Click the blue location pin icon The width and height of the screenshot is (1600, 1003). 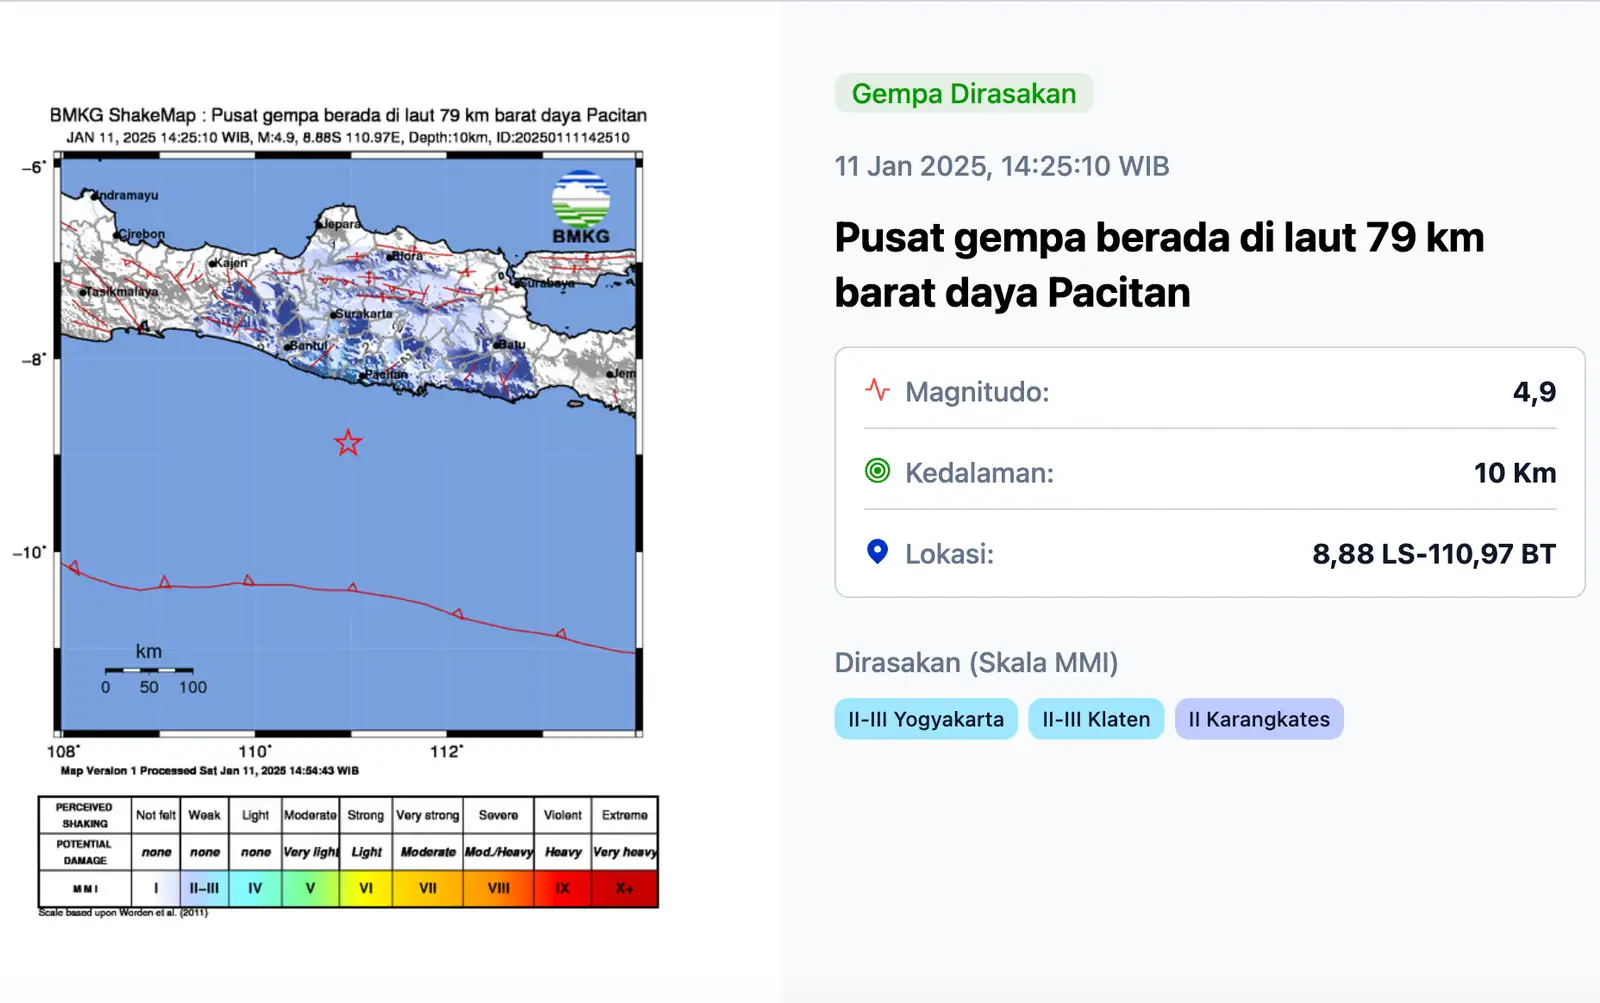[x=877, y=552]
